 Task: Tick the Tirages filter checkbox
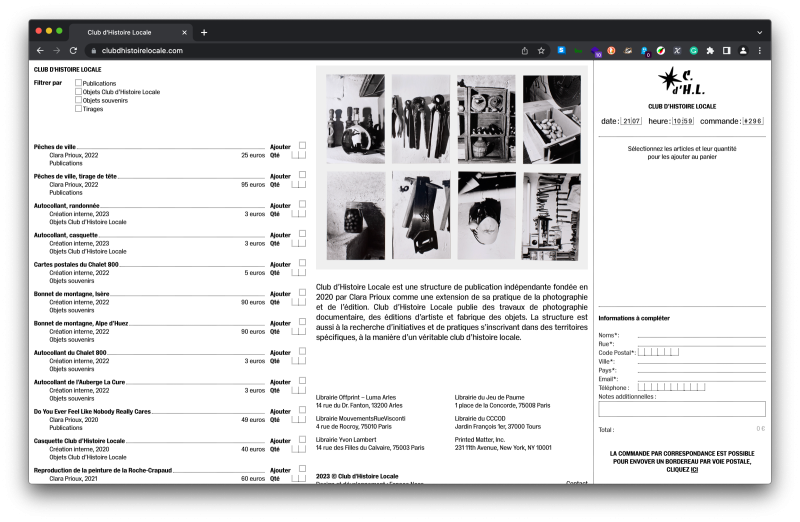click(x=79, y=108)
